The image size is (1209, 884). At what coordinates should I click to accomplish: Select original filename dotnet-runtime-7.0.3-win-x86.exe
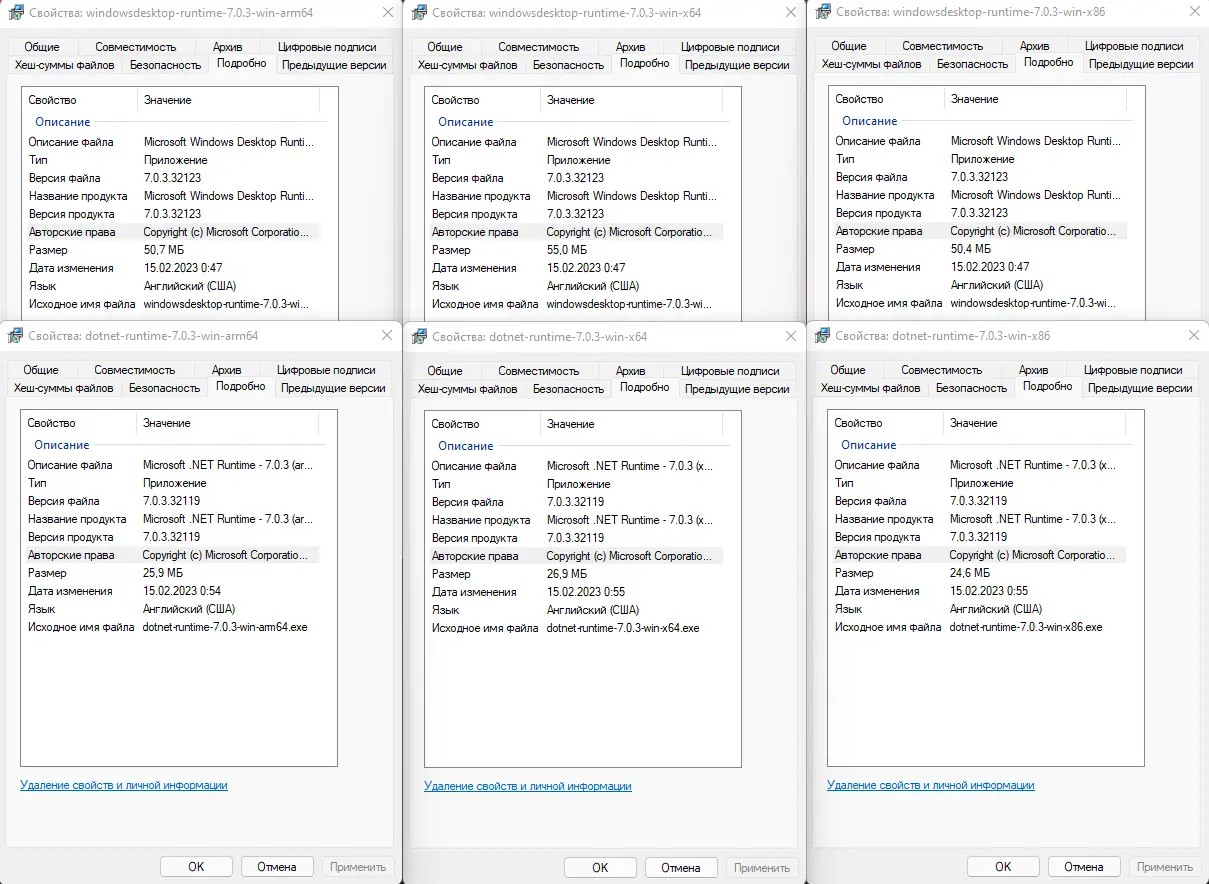pos(1026,627)
